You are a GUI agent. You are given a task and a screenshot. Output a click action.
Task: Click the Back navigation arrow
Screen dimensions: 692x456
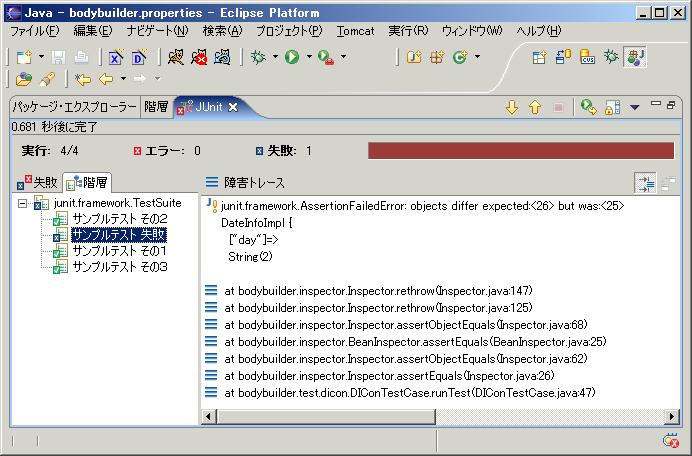pyautogui.click(x=106, y=79)
